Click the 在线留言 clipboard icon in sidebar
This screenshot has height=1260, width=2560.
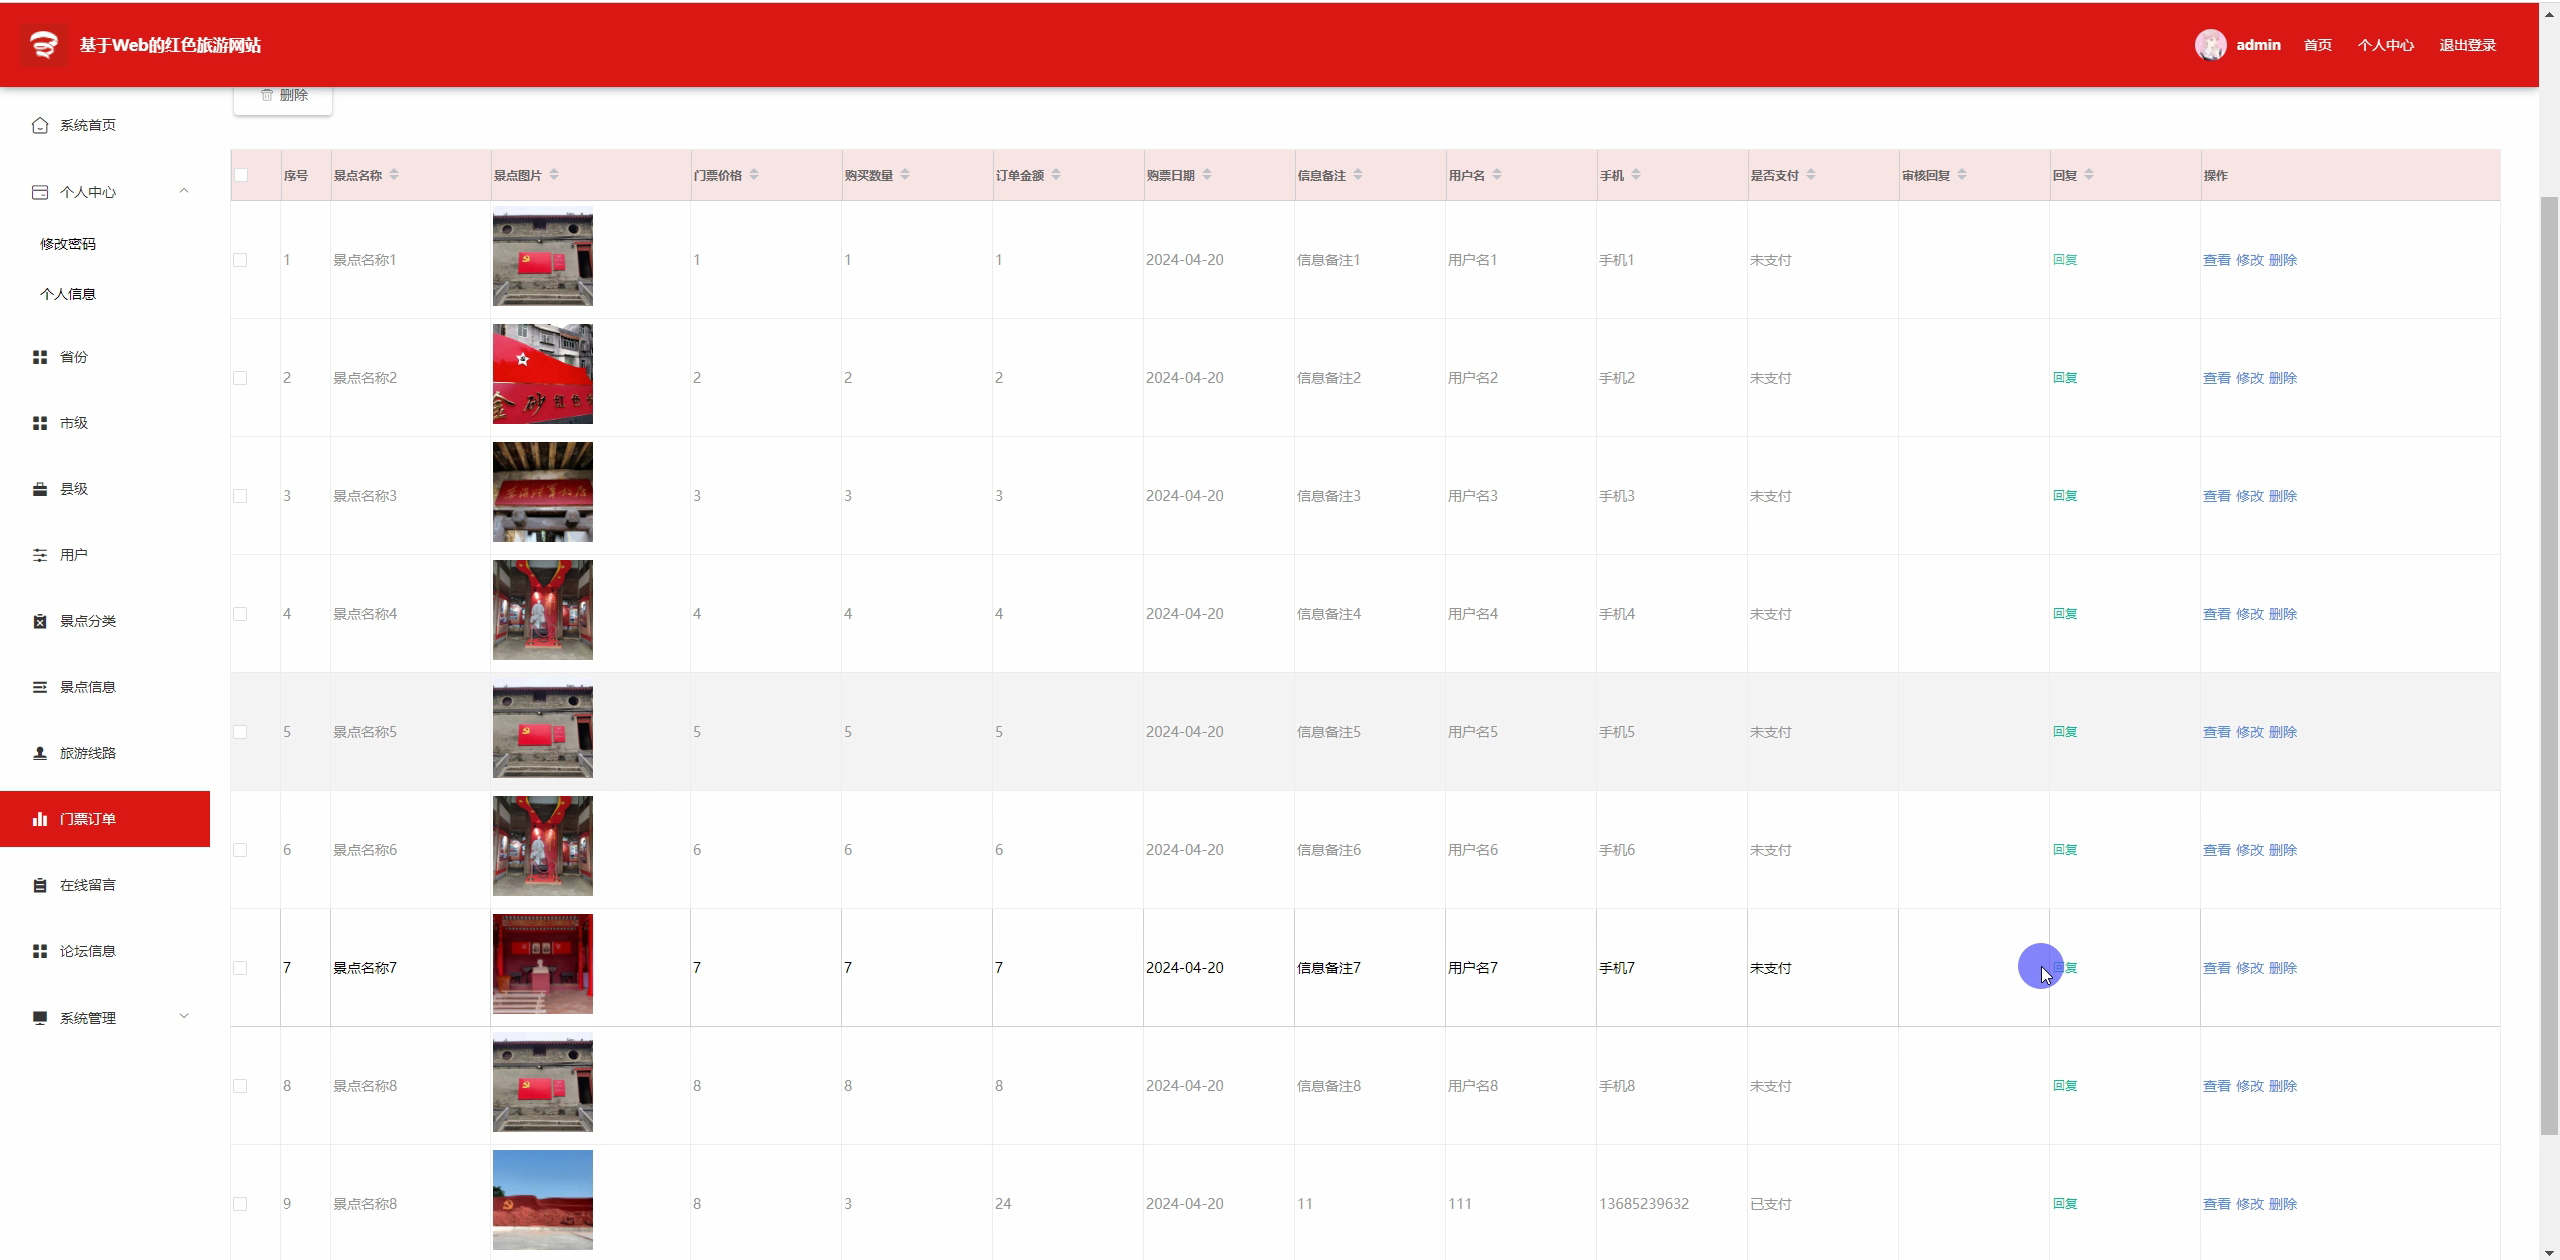(x=40, y=885)
